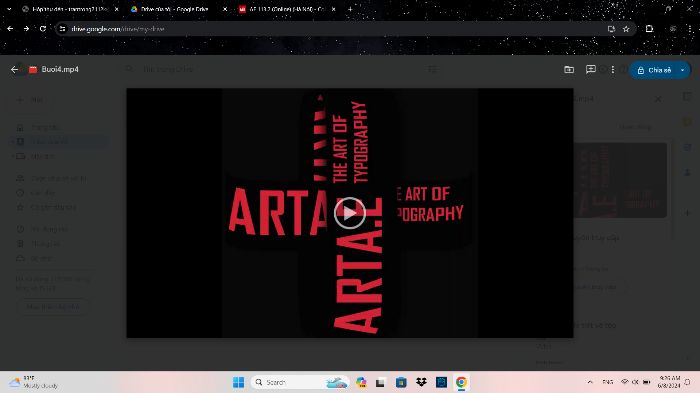Open a new browser tab
This screenshot has width=700, height=393.
point(350,9)
